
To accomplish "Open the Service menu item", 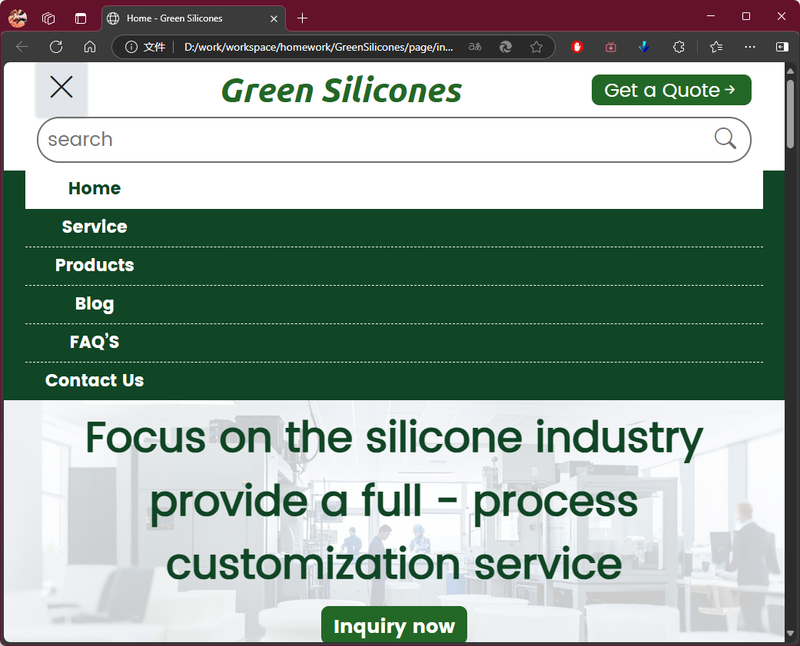I will click(x=94, y=227).
